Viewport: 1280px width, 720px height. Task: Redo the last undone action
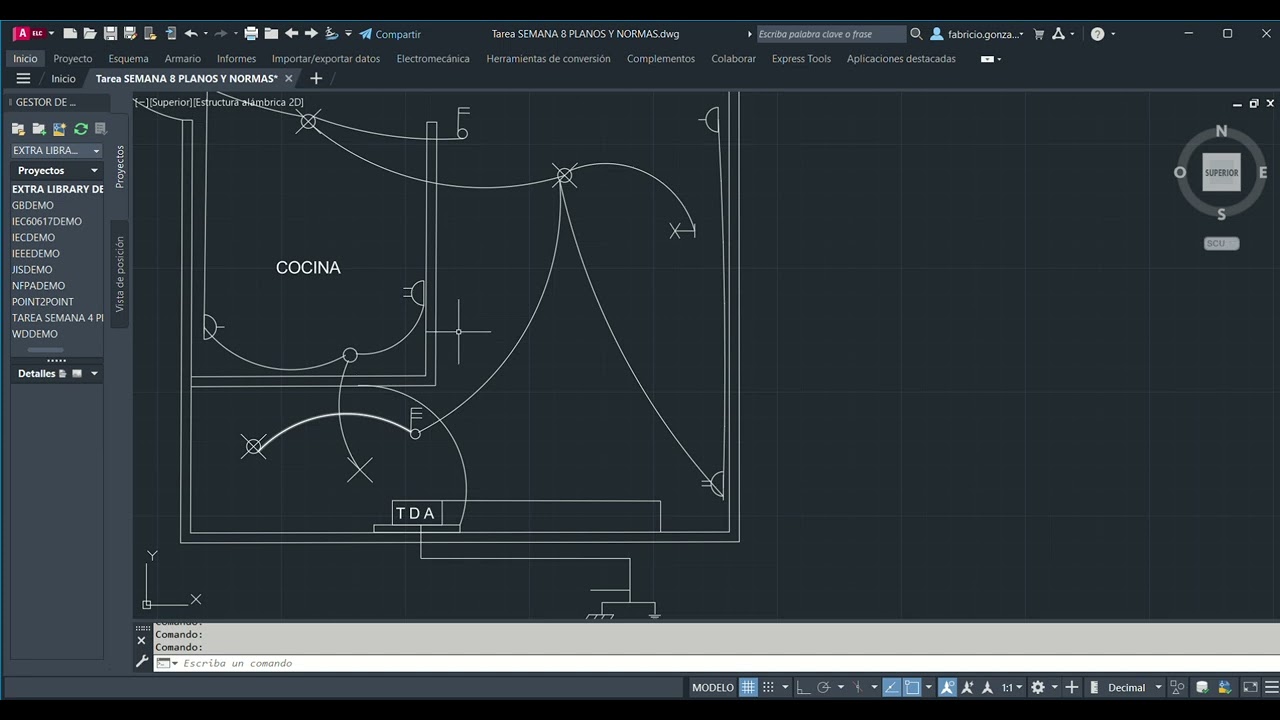(222, 34)
